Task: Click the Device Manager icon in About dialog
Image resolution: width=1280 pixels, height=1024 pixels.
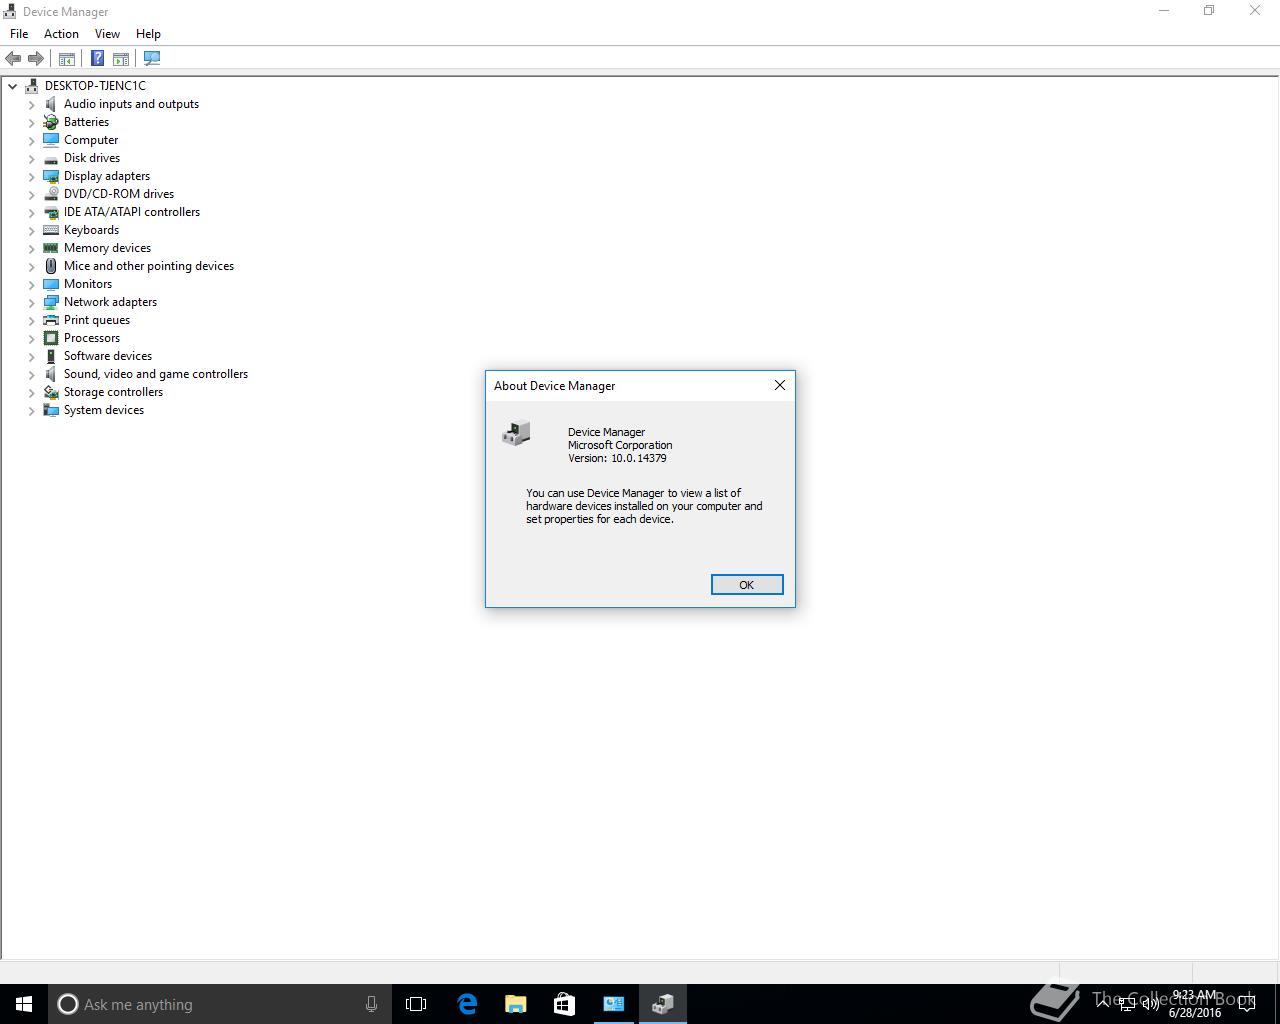Action: click(x=516, y=434)
